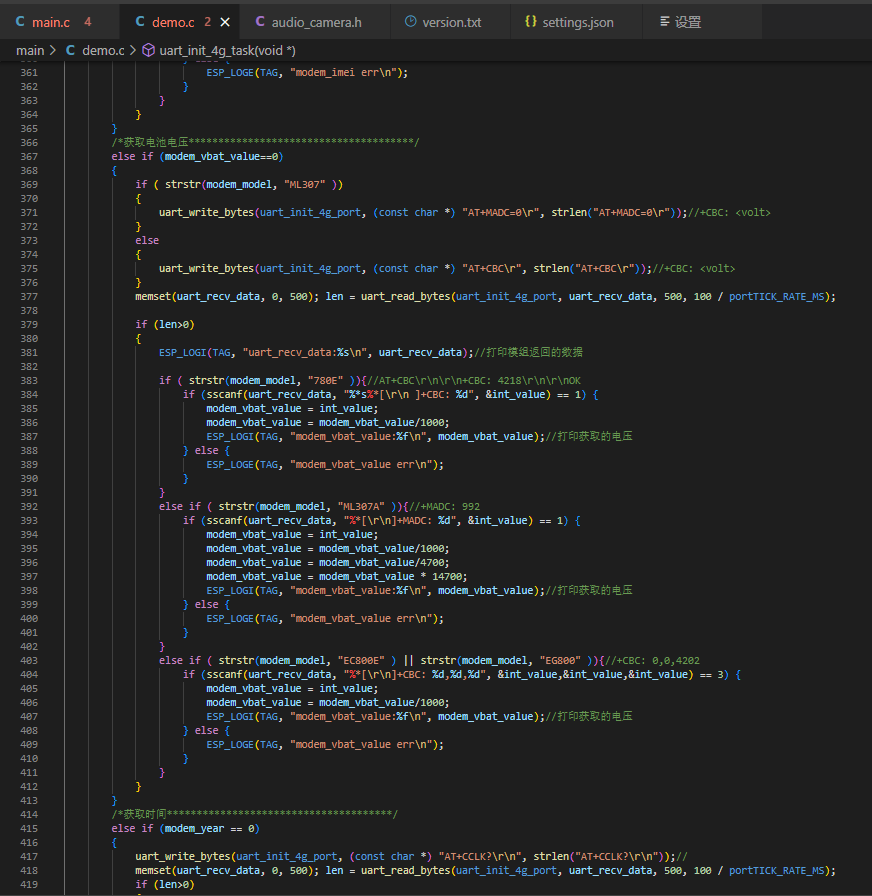Close the demo.c tab
The image size is (872, 896).
(x=225, y=22)
